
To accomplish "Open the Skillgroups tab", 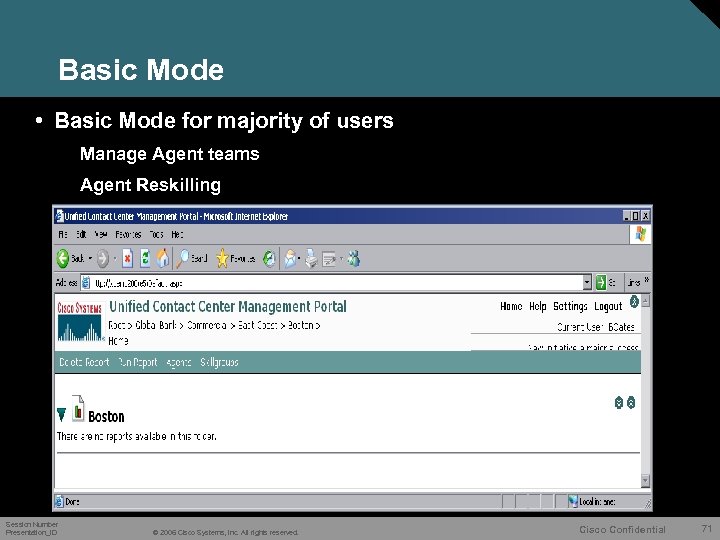I will pyautogui.click(x=219, y=362).
